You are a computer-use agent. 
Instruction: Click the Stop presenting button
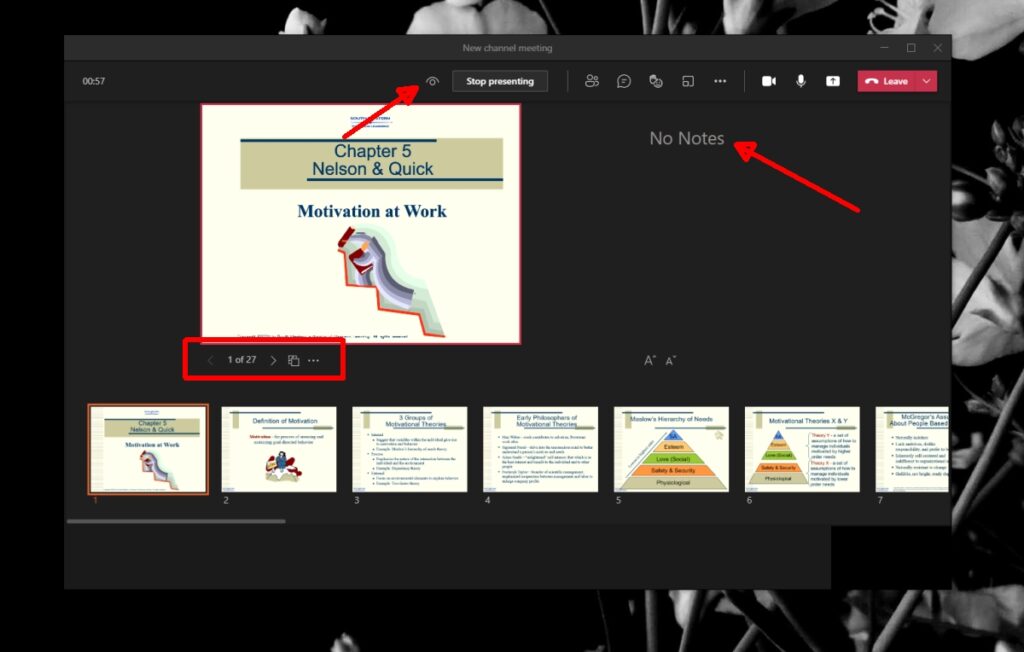[500, 81]
